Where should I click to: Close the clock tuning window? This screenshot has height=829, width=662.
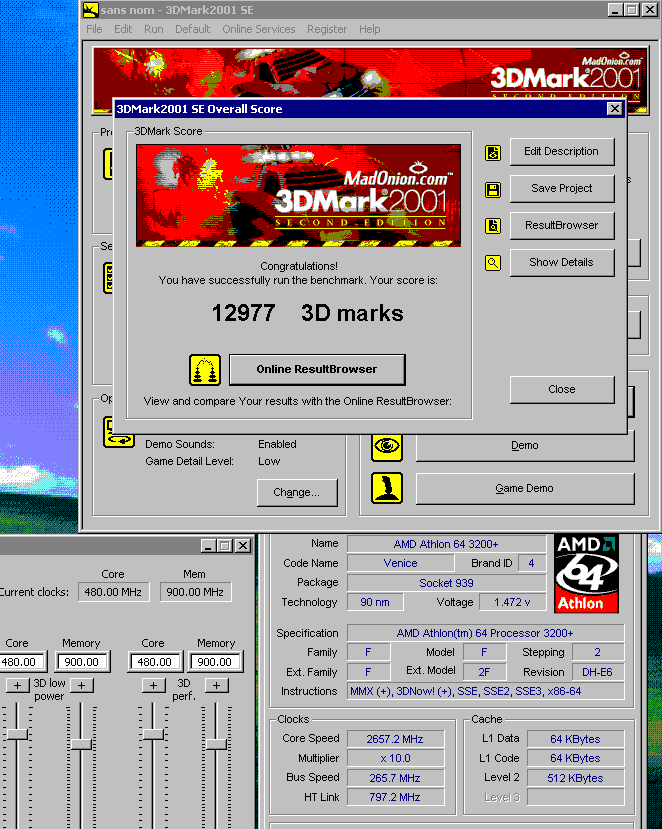[243, 546]
